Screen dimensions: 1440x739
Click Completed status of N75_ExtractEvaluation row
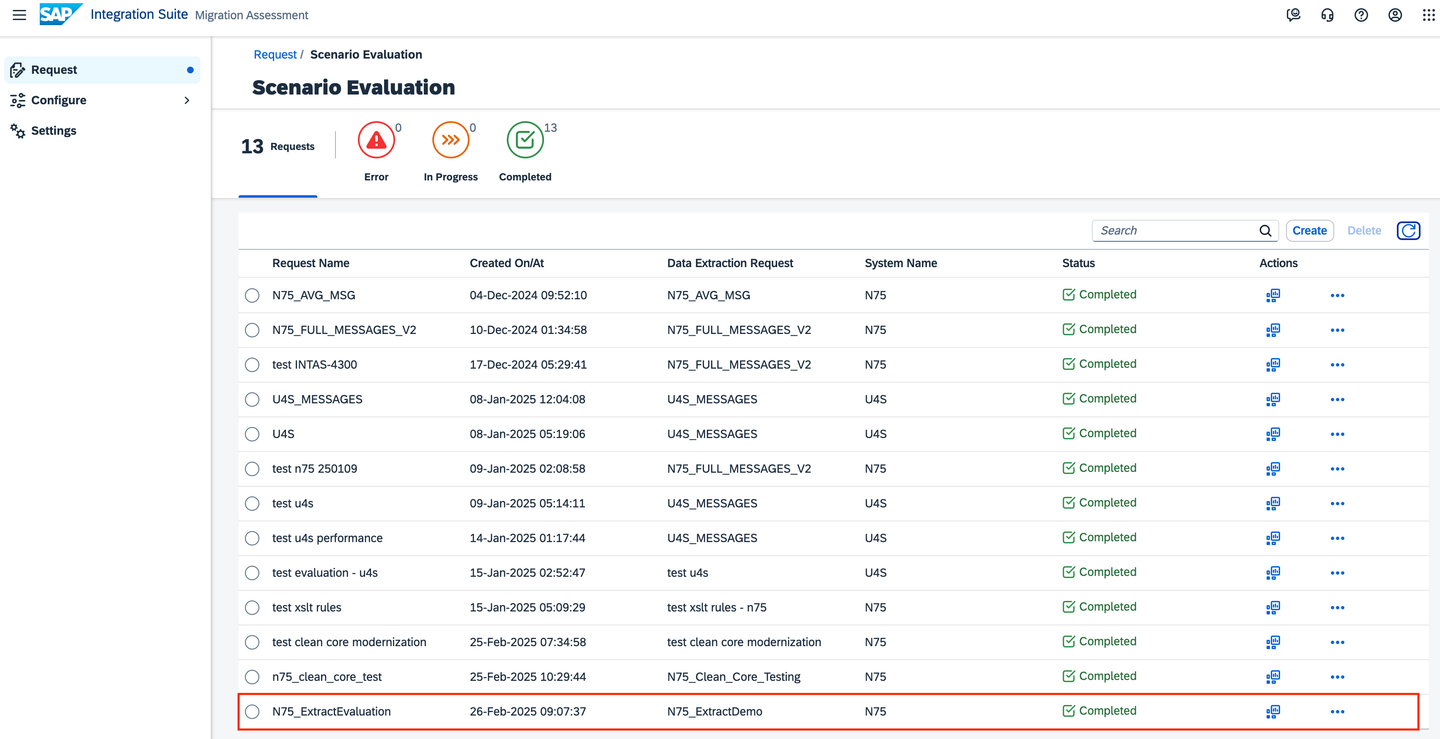coord(1099,711)
